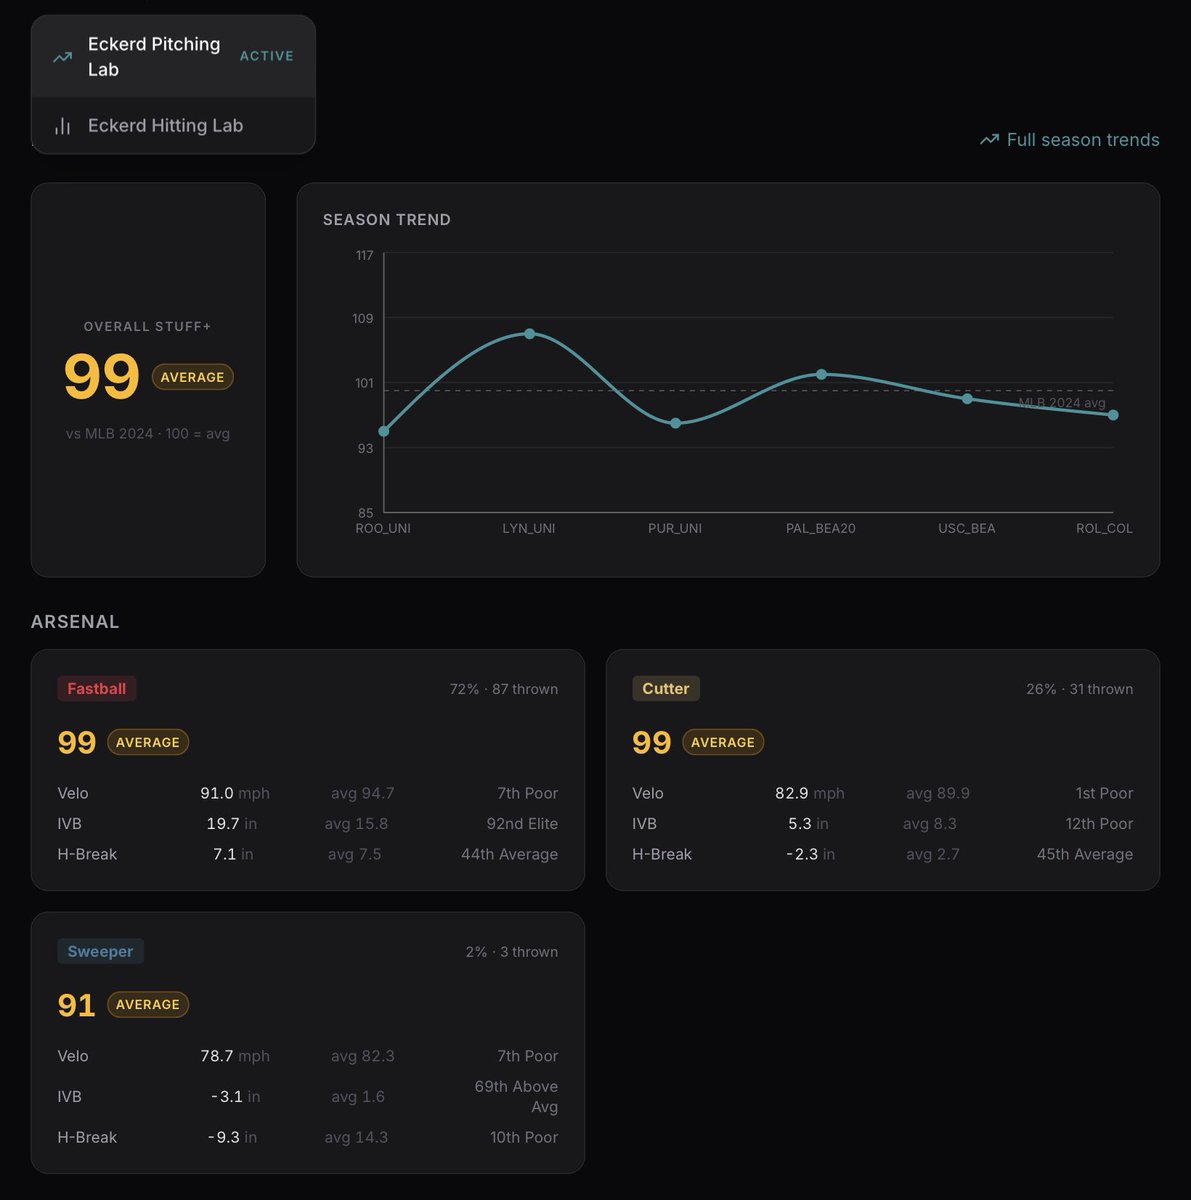1191x1200 pixels.
Task: Select the Eckerd Pitching Lab menu entry
Action: (x=173, y=57)
